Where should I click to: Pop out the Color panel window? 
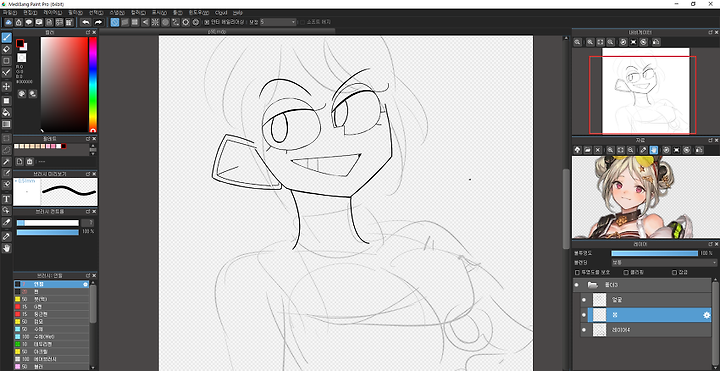pyautogui.click(x=88, y=32)
